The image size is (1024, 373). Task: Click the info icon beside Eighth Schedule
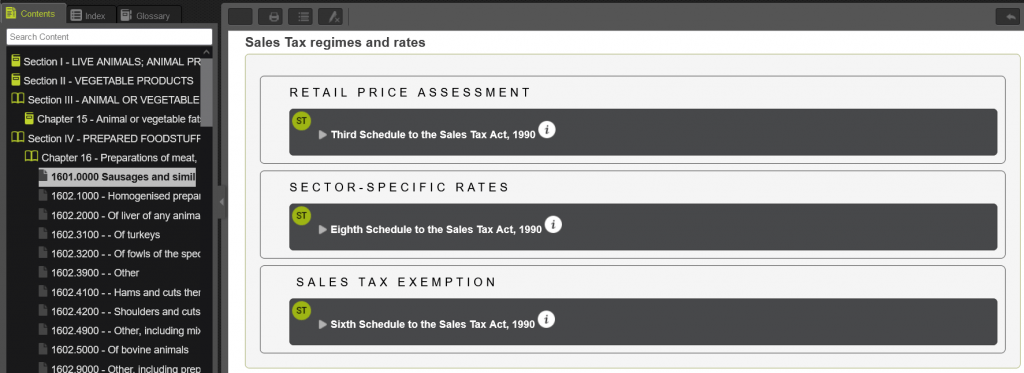553,225
